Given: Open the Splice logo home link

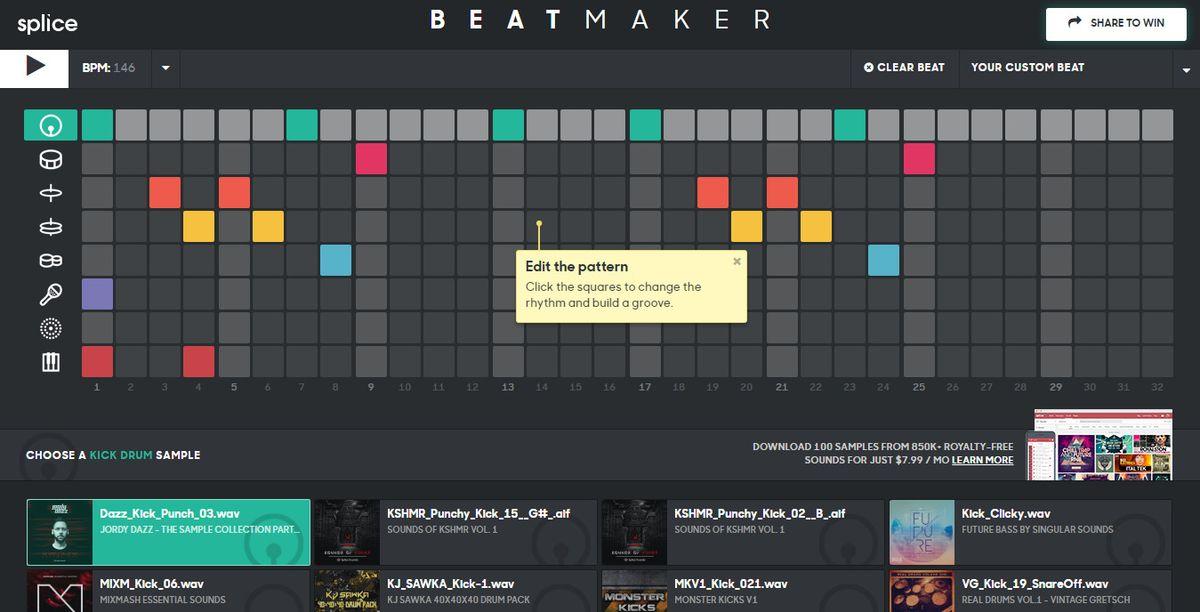Looking at the screenshot, I should [x=47, y=23].
